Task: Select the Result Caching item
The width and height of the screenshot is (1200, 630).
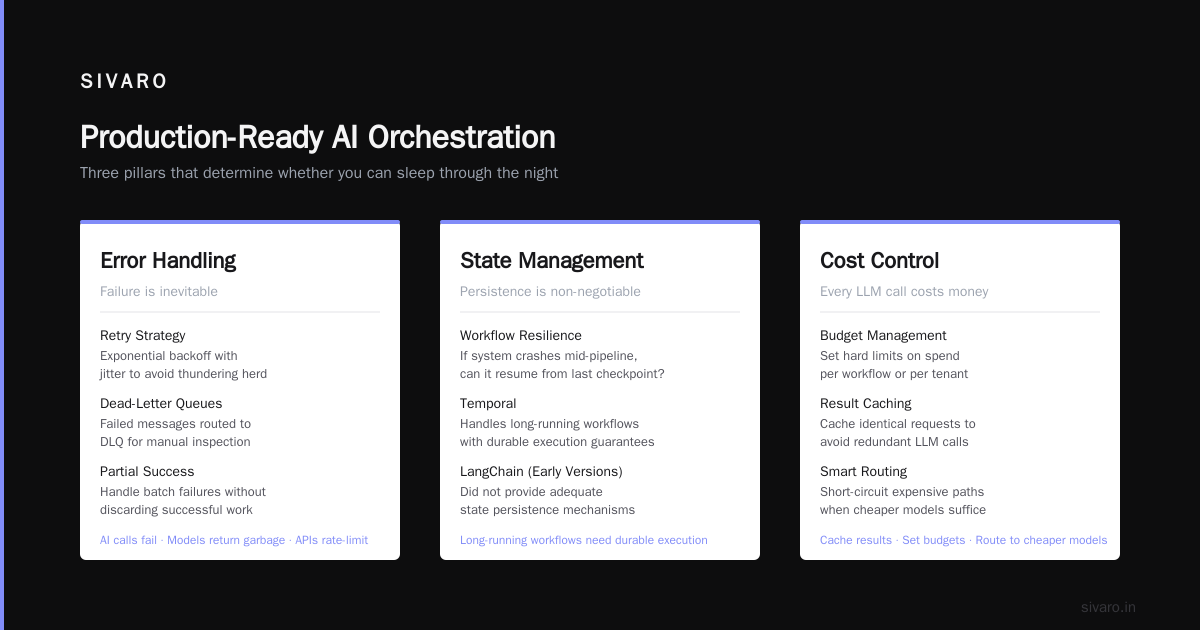Action: (x=866, y=404)
